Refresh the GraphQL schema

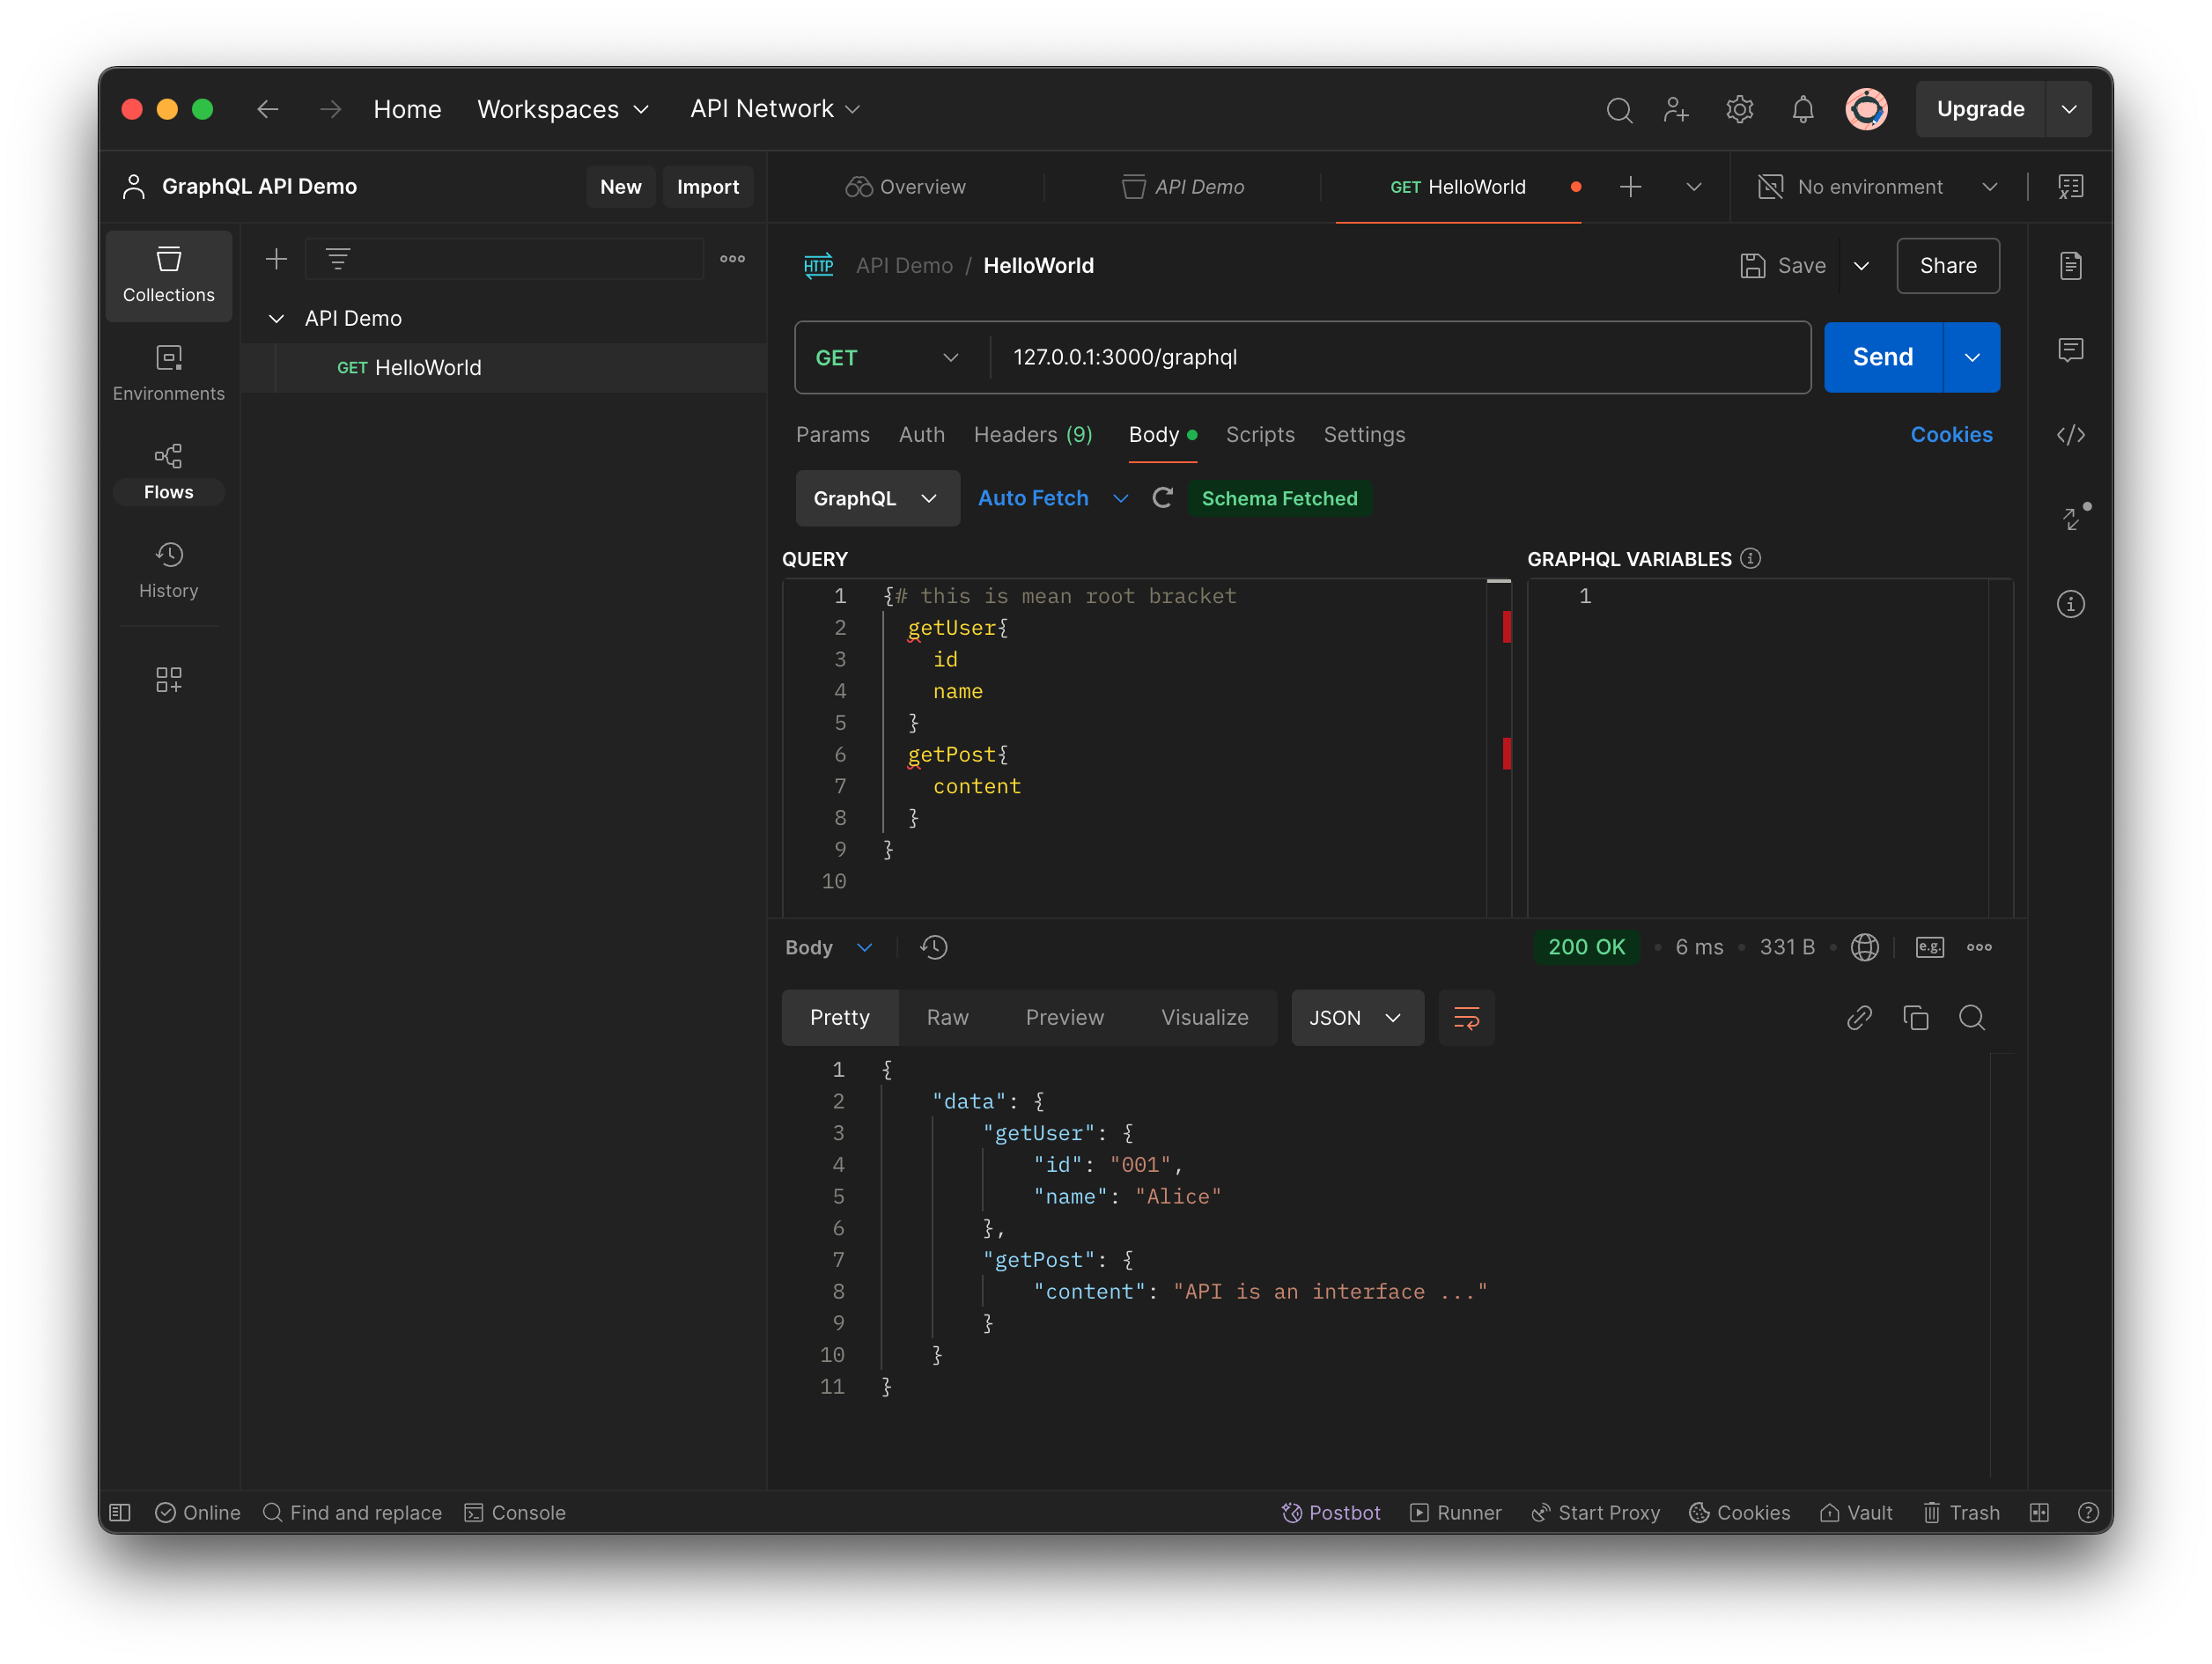point(1162,498)
